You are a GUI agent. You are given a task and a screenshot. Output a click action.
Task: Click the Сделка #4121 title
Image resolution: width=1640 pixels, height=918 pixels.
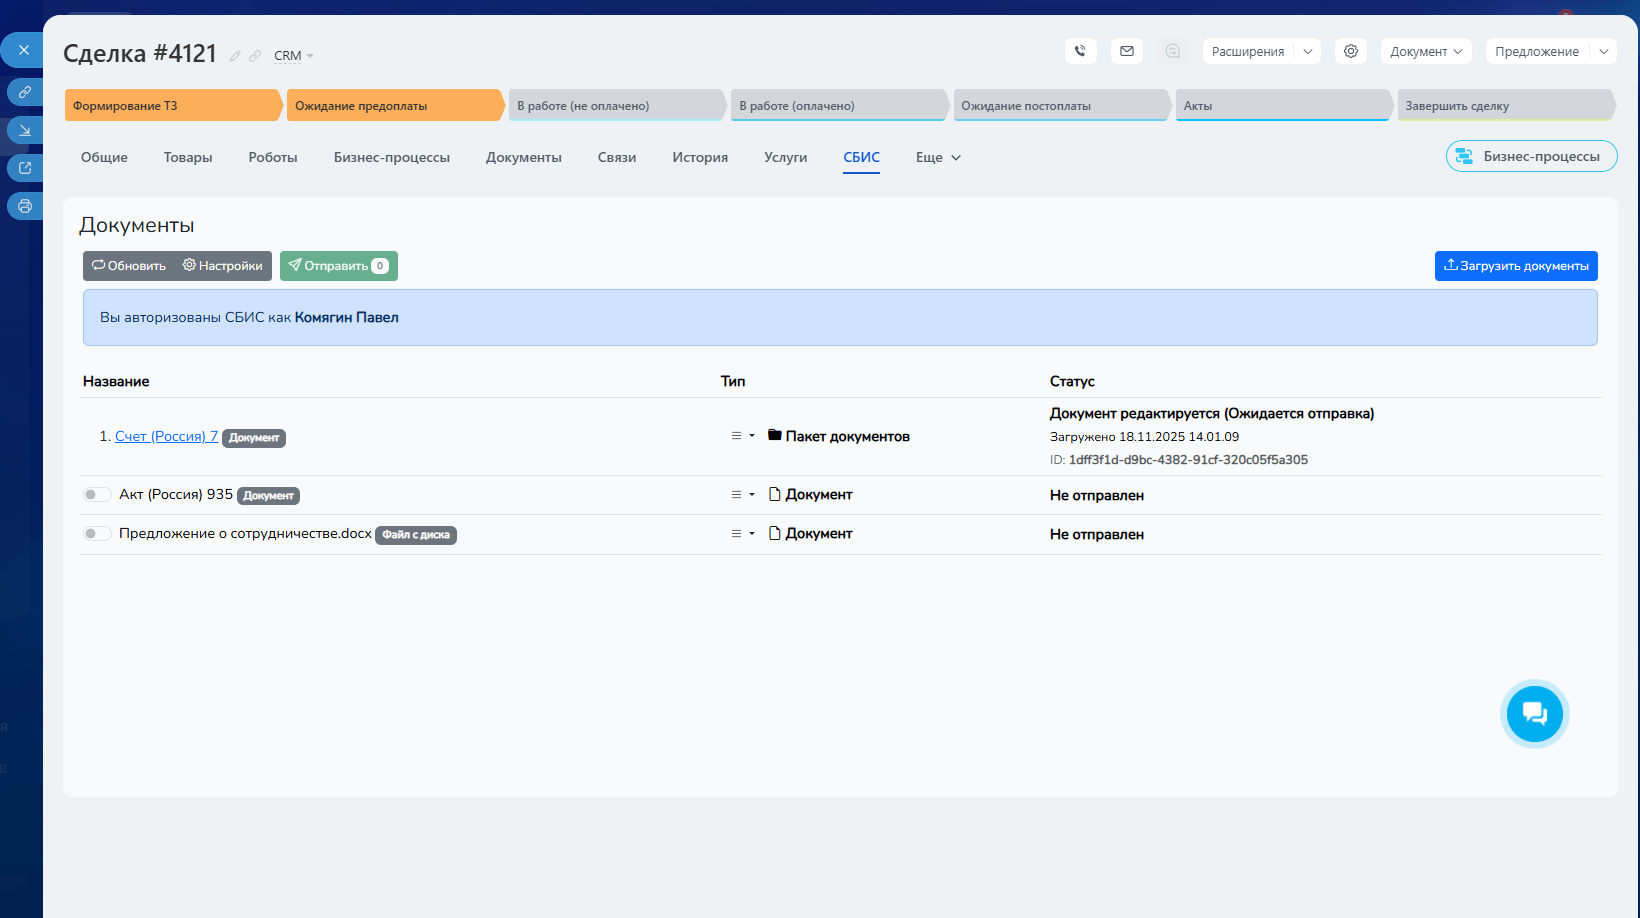(x=140, y=53)
